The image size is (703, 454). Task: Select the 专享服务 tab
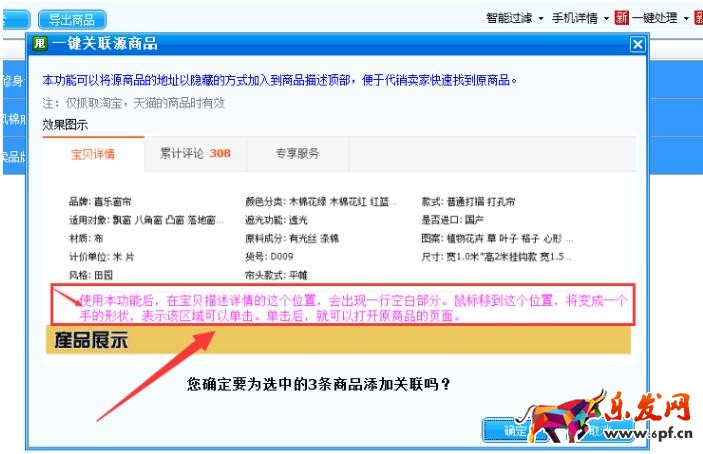[x=297, y=153]
